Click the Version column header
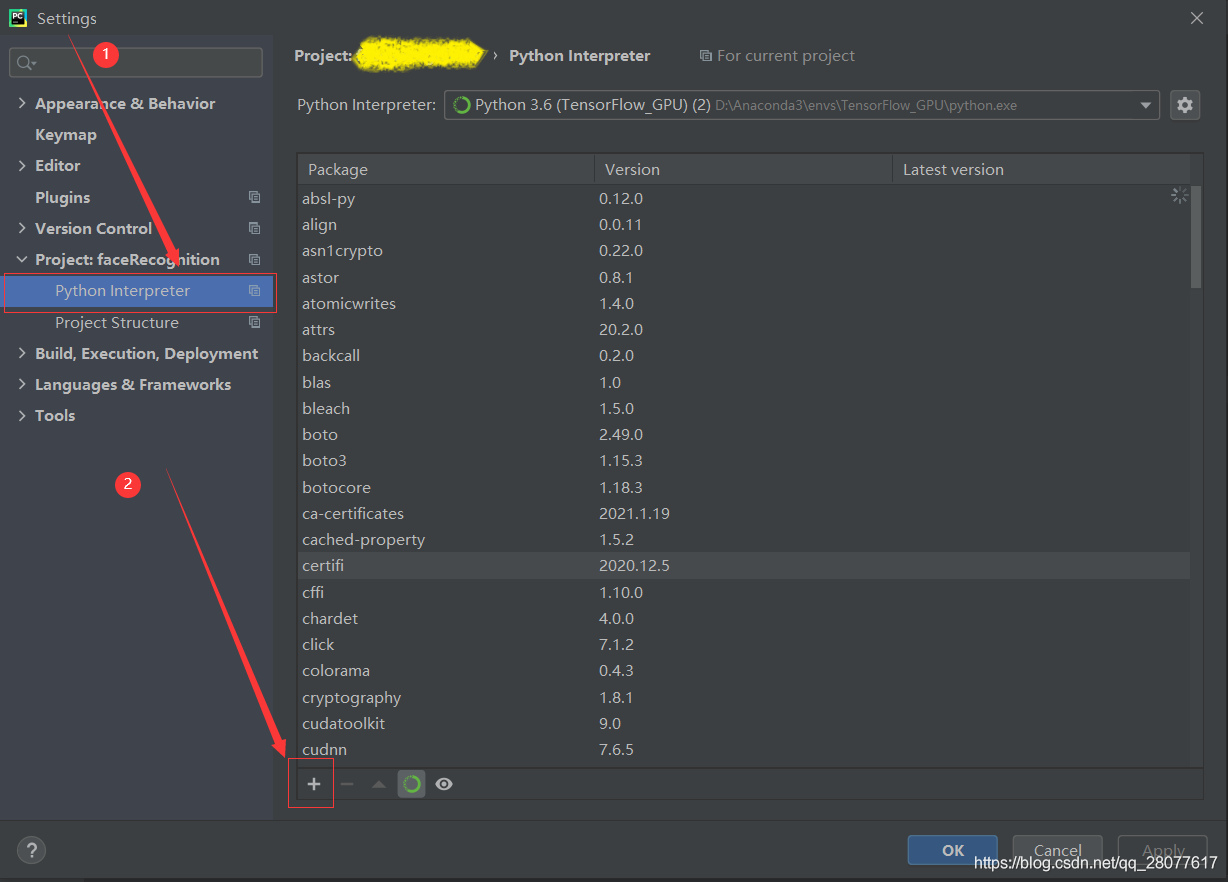 pos(743,169)
